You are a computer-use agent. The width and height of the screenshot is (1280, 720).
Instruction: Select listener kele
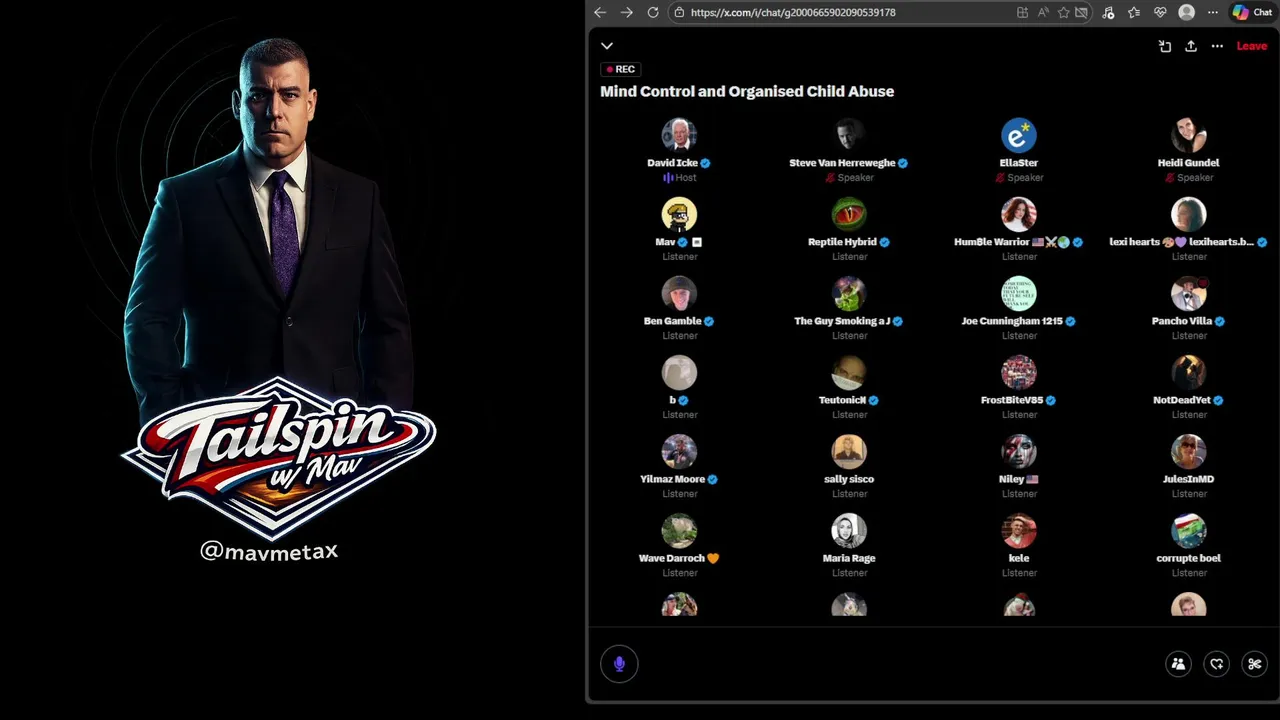point(1019,544)
